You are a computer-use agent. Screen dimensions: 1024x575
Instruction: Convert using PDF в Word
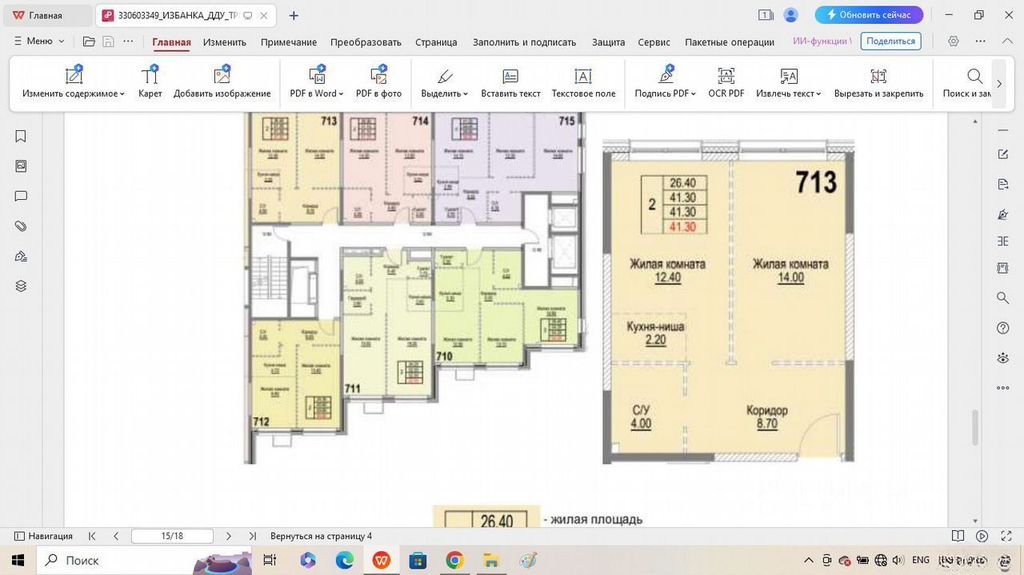coord(317,82)
